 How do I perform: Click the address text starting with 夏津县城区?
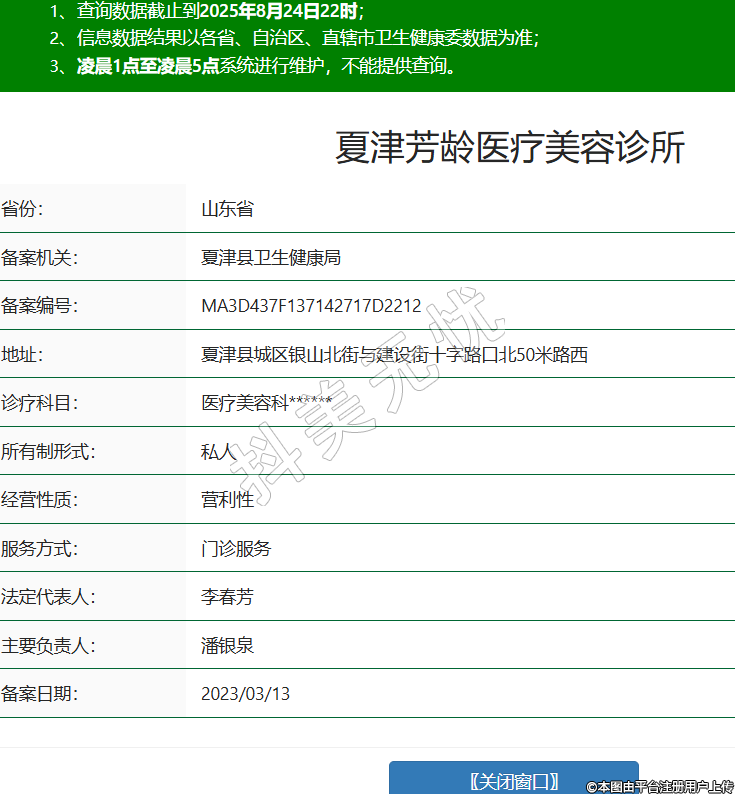pos(394,354)
